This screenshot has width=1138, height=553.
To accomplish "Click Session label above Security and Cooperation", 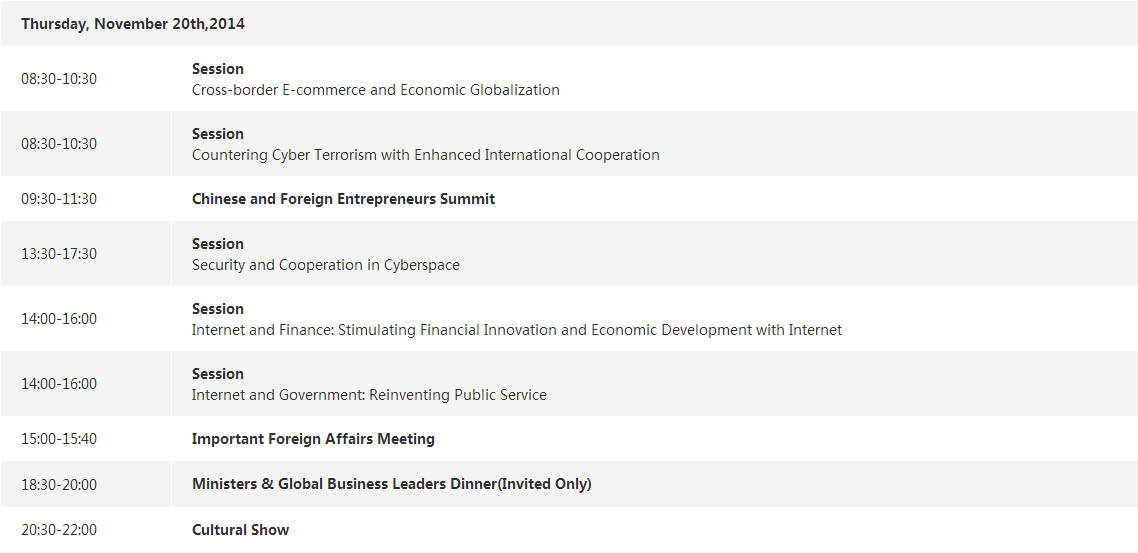I will point(218,244).
